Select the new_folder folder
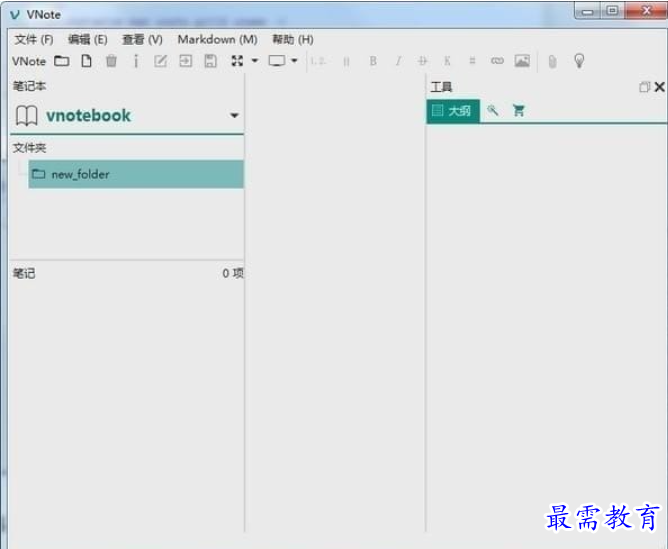Viewport: 668px width, 549px height. (x=136, y=174)
